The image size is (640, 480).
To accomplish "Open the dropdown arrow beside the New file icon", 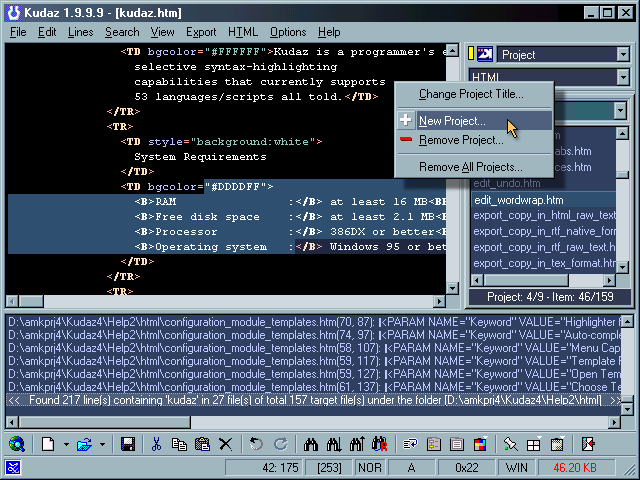I will click(x=66, y=444).
